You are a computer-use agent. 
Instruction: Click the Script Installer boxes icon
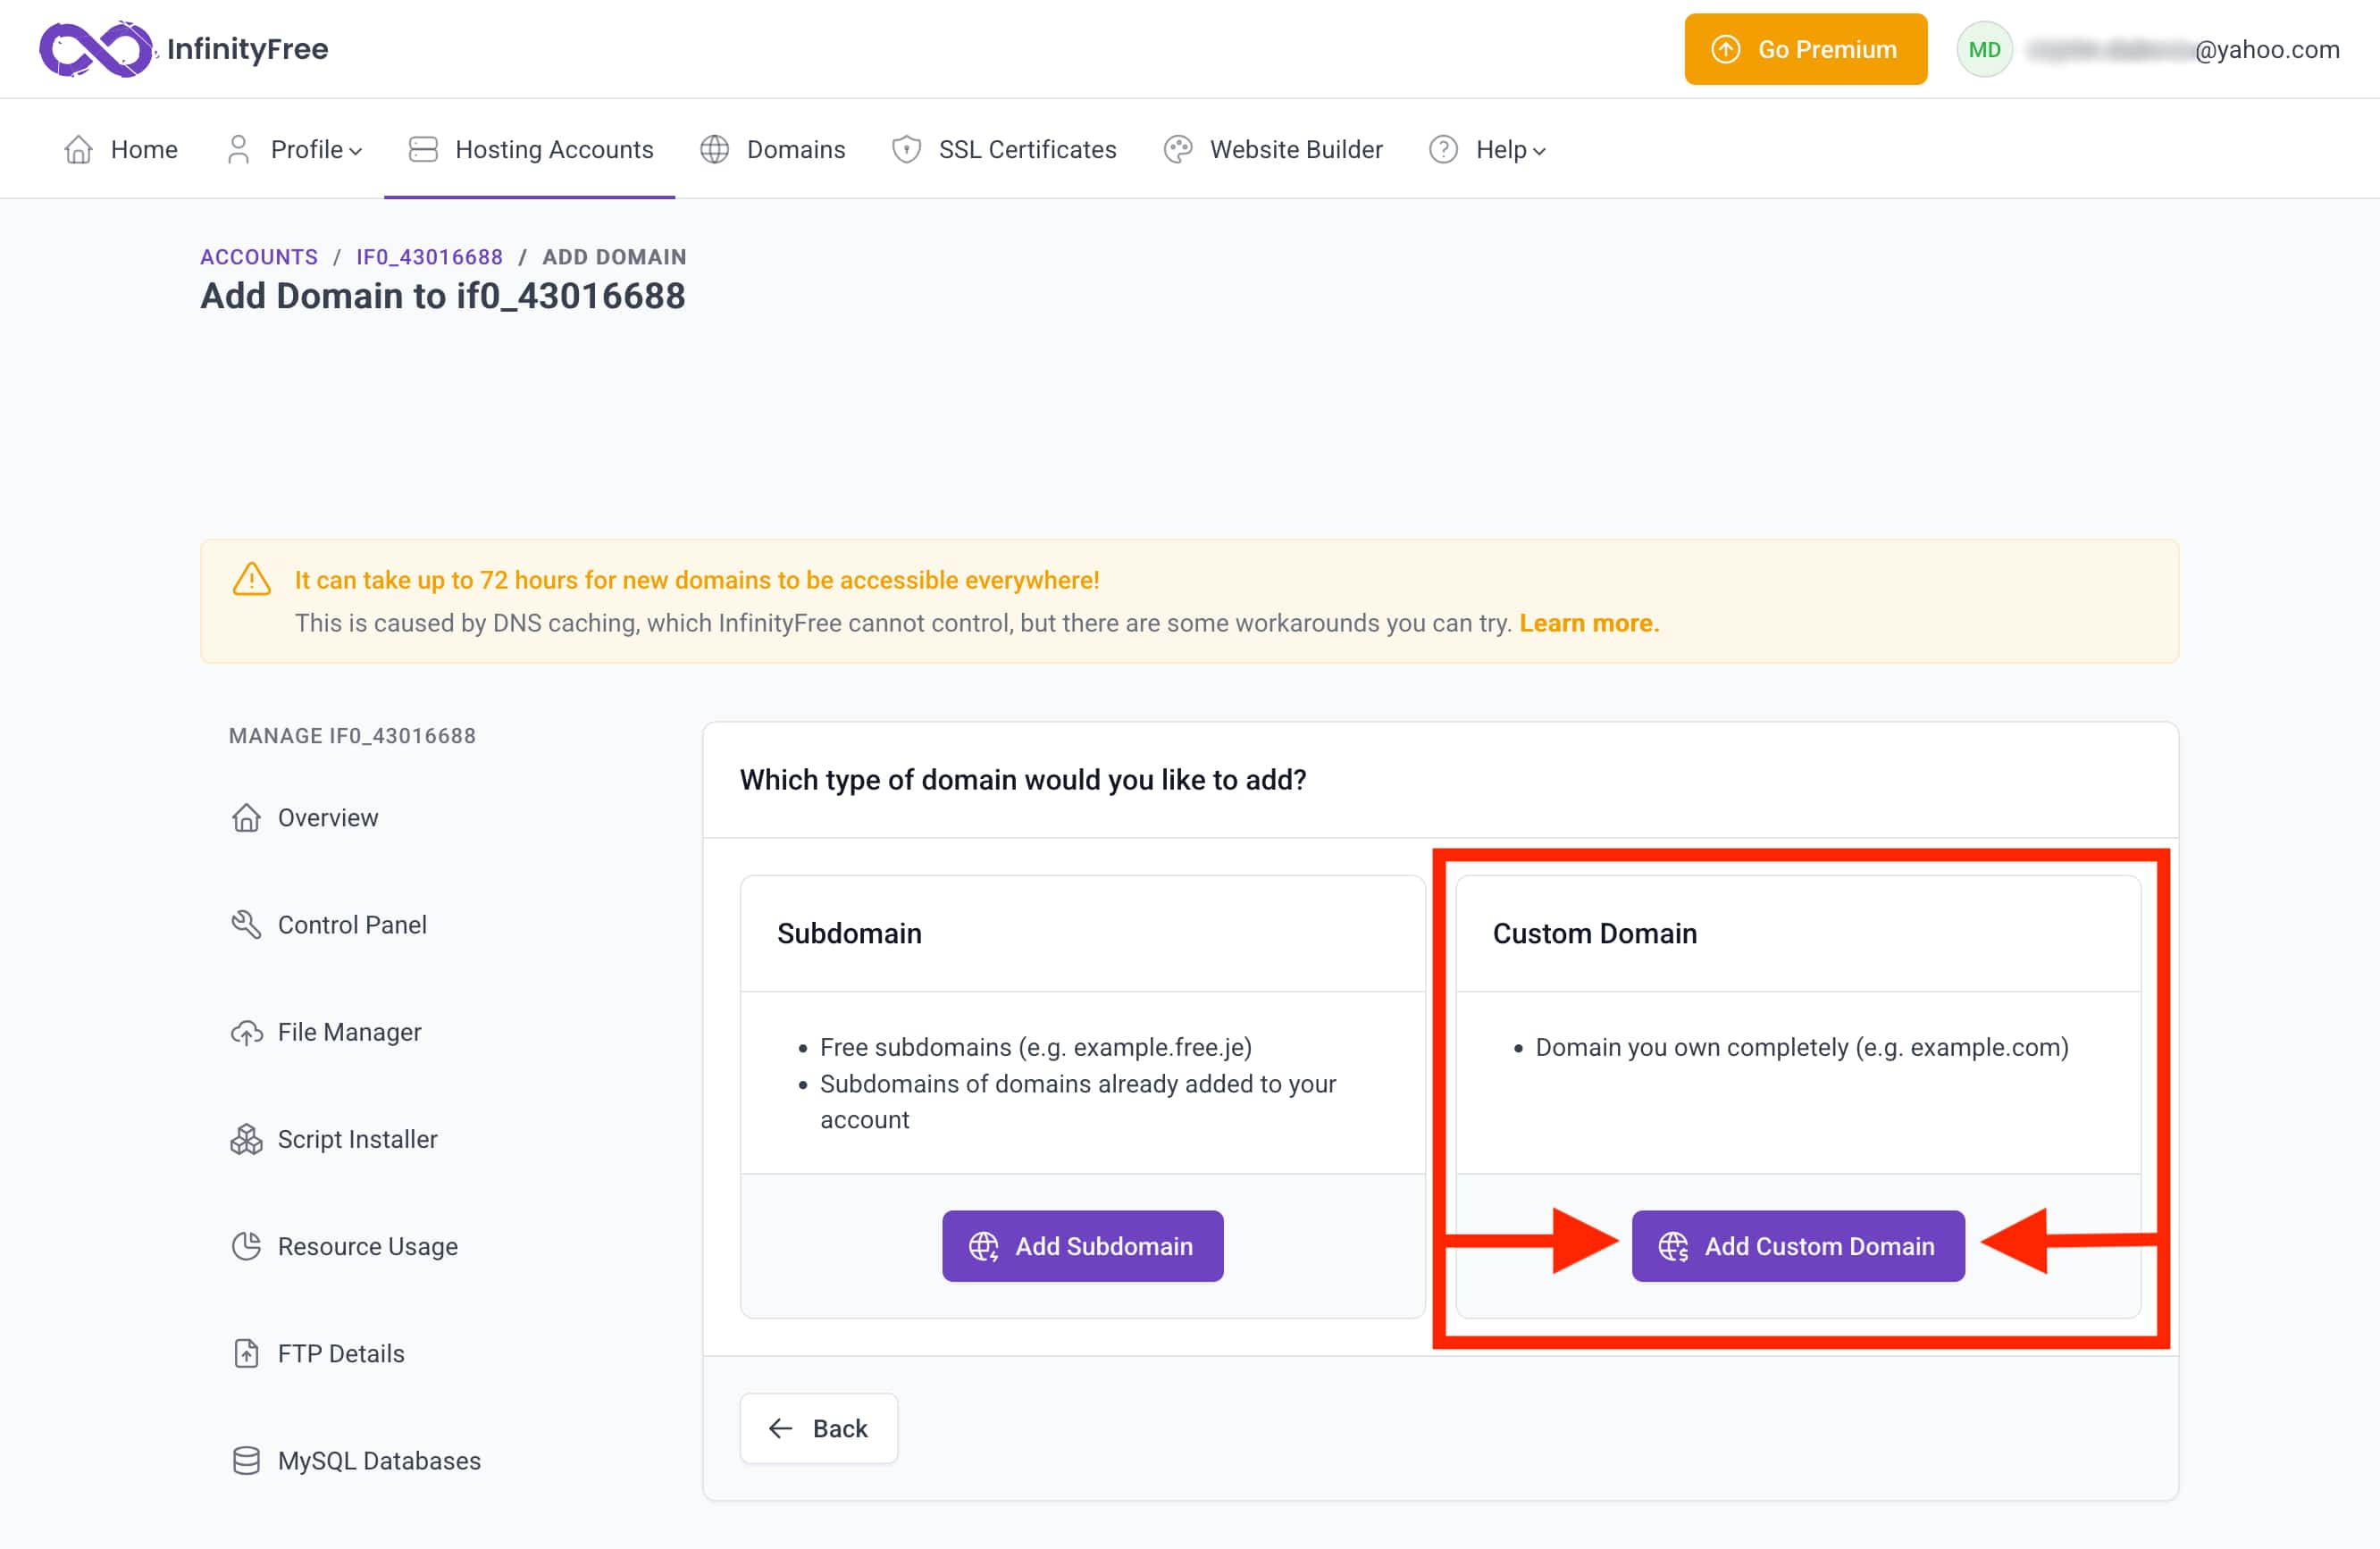246,1139
